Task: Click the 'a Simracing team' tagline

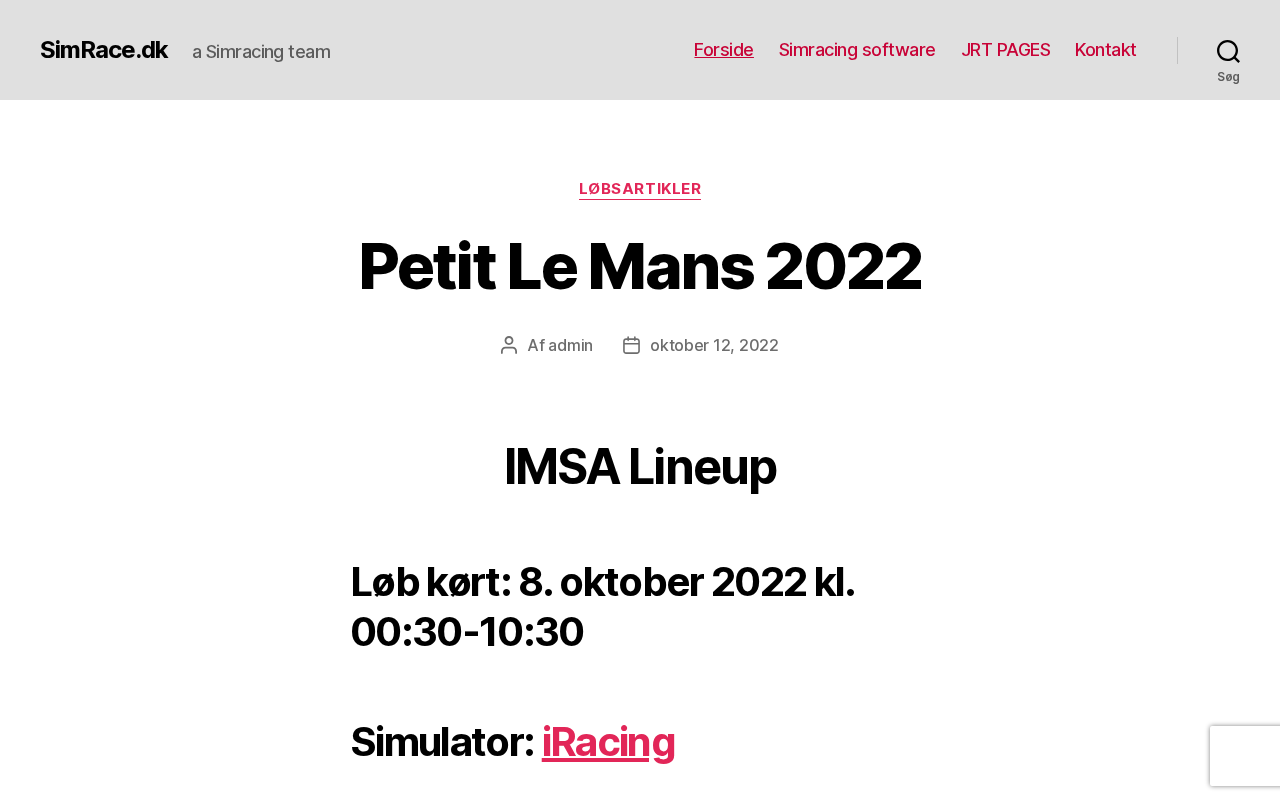Action: click(x=261, y=52)
